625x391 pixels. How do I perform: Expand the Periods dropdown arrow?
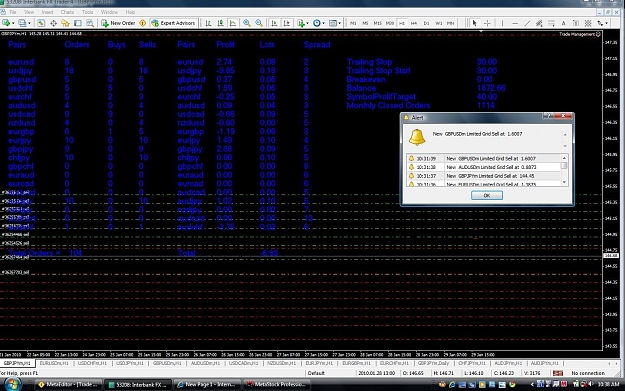pos(323,23)
